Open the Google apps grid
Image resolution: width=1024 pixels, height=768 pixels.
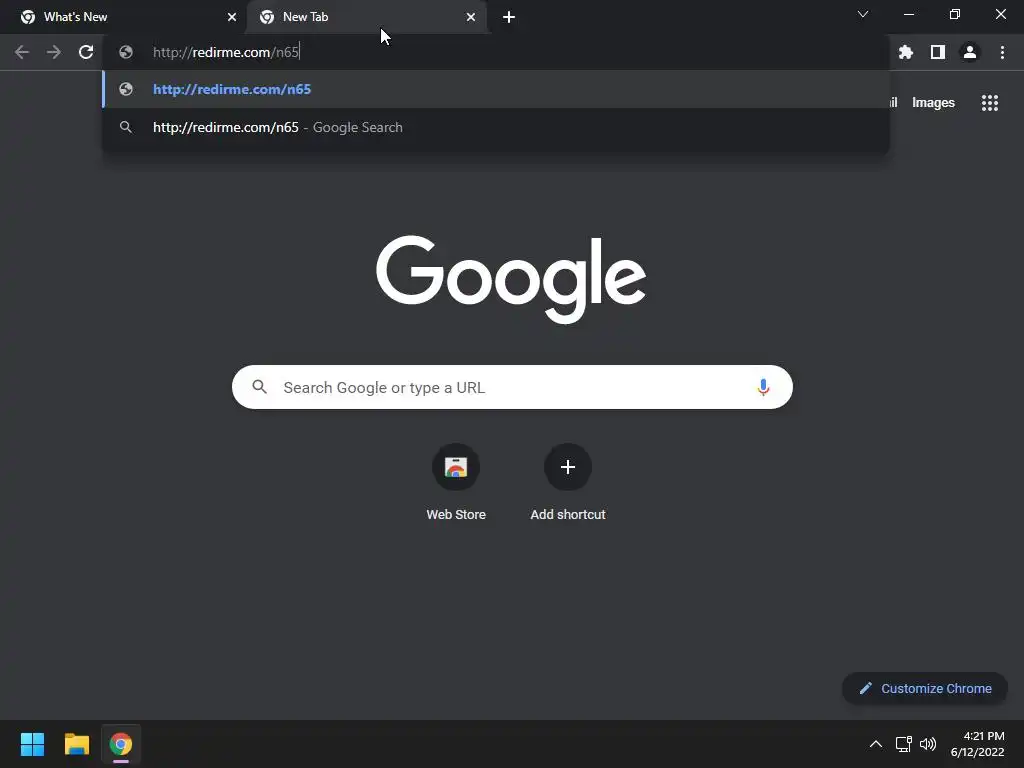990,103
